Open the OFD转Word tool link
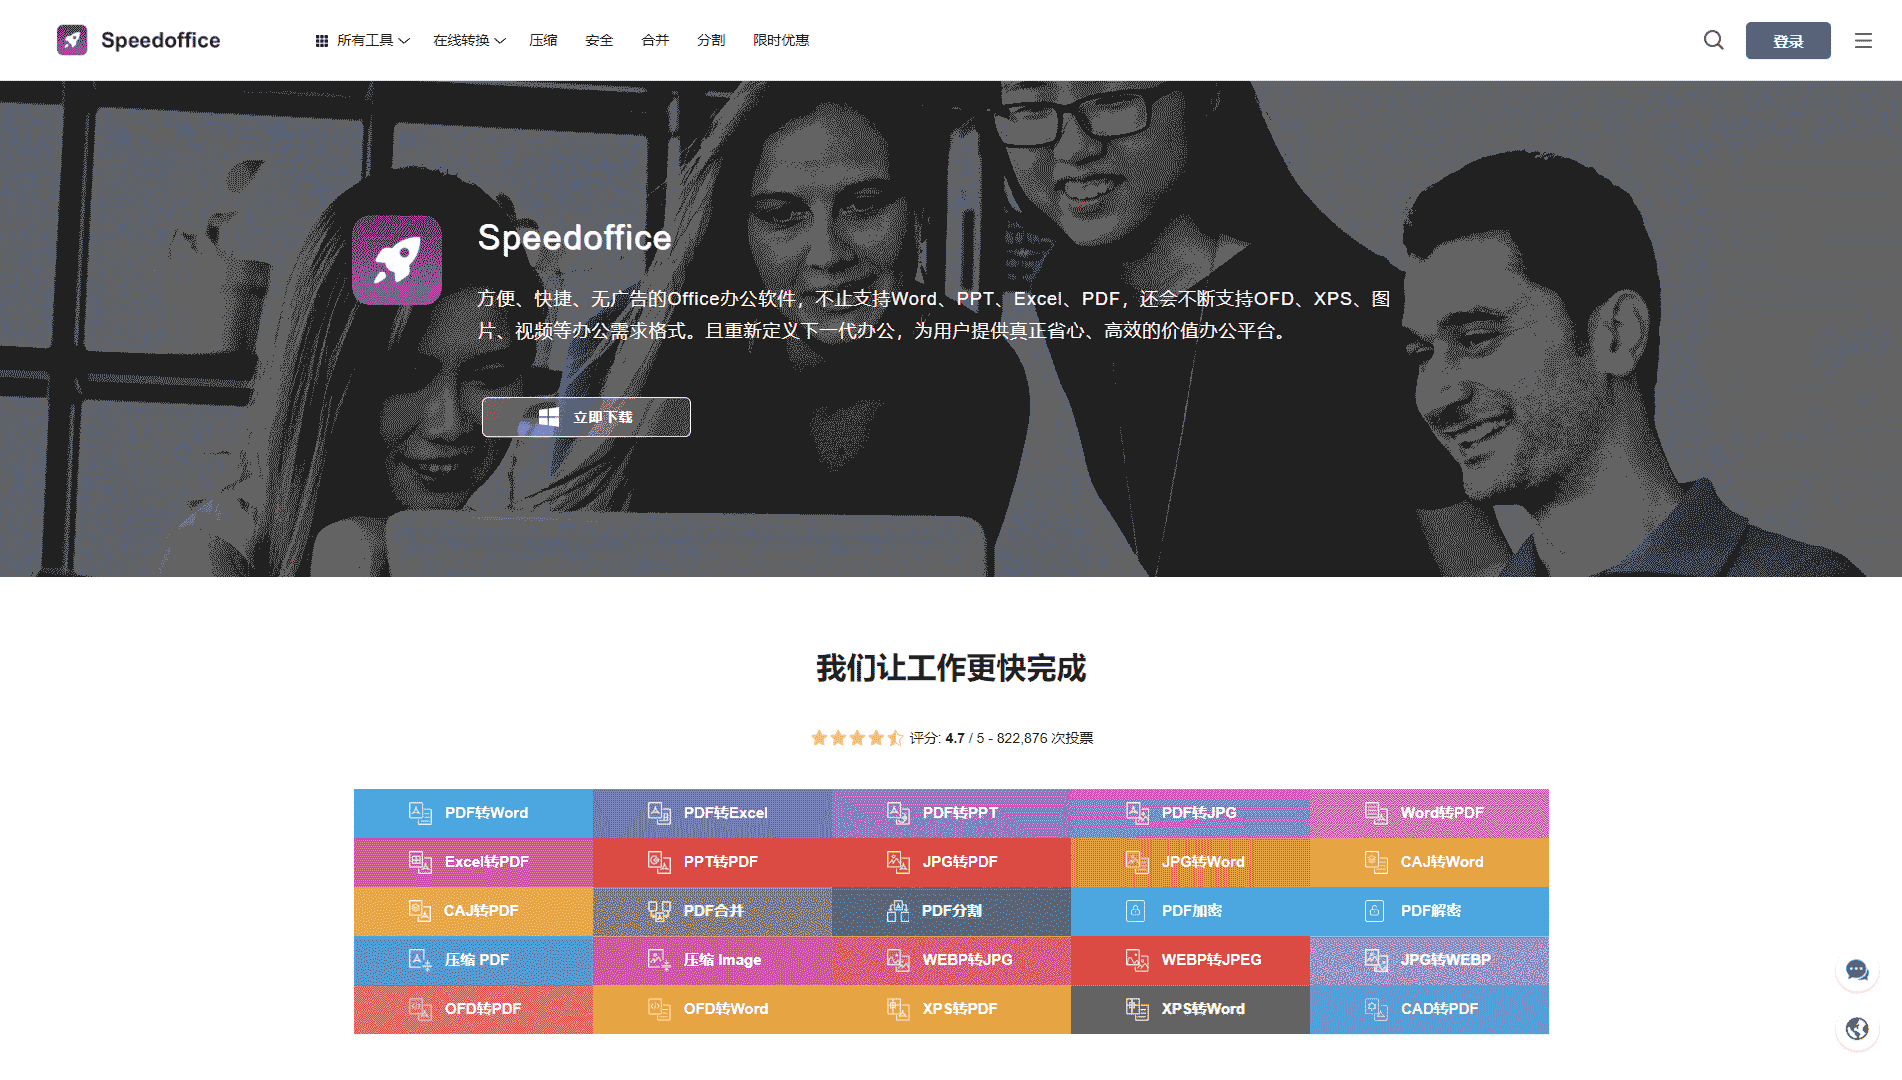The height and width of the screenshot is (1080, 1902). click(712, 1009)
